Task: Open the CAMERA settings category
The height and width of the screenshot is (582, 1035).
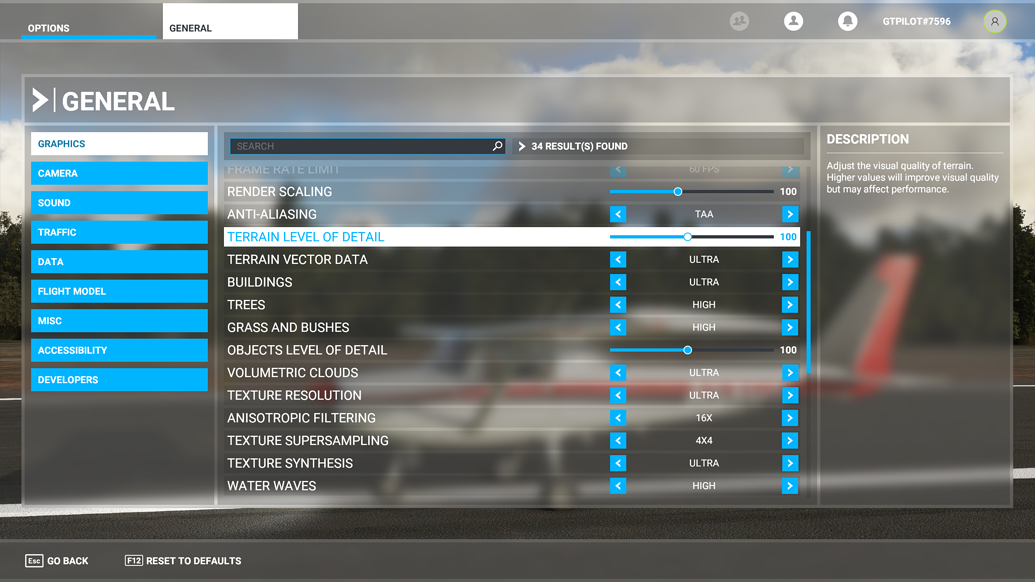Action: click(x=119, y=173)
